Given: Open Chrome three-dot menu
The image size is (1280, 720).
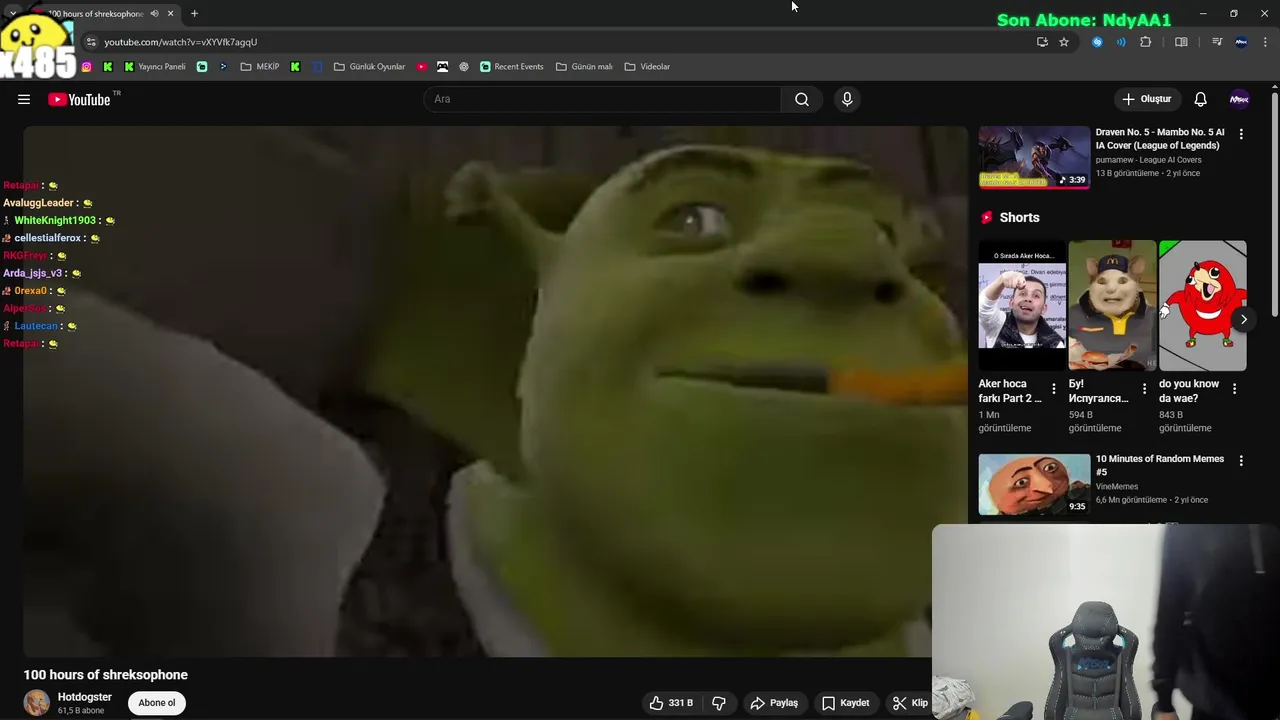Looking at the screenshot, I should tap(1265, 42).
